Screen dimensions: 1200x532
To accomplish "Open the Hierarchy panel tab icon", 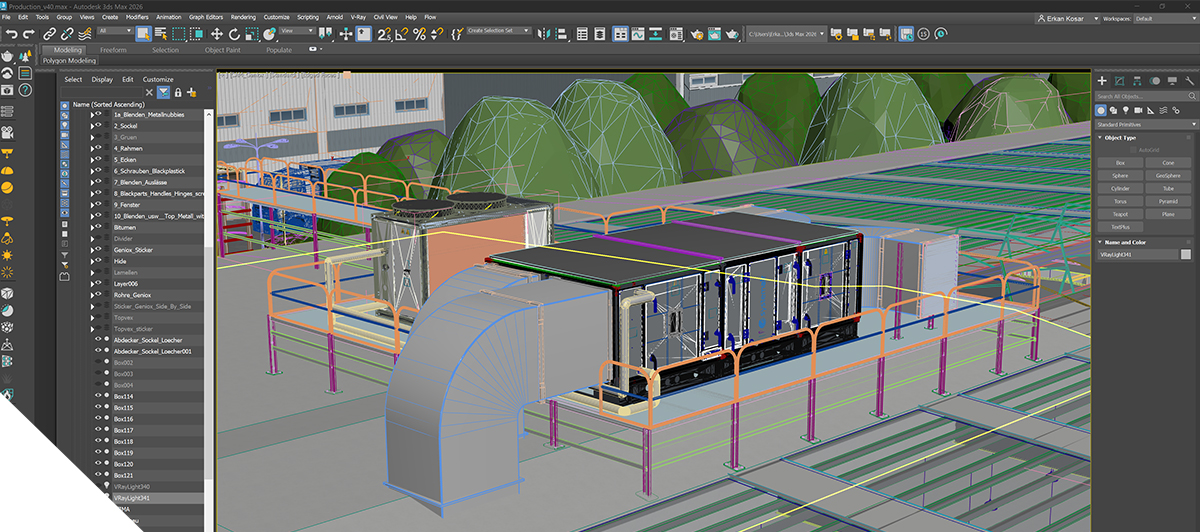I will click(1138, 80).
